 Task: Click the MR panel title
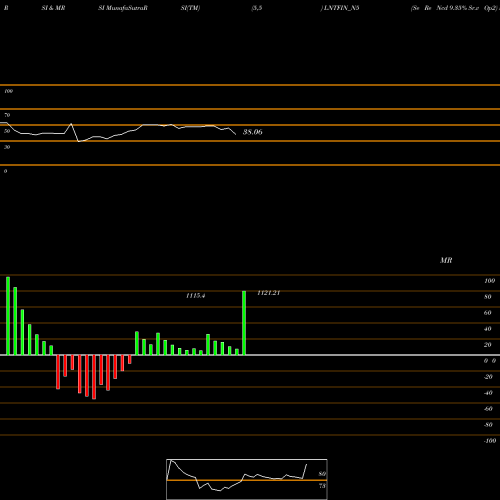(x=446, y=260)
